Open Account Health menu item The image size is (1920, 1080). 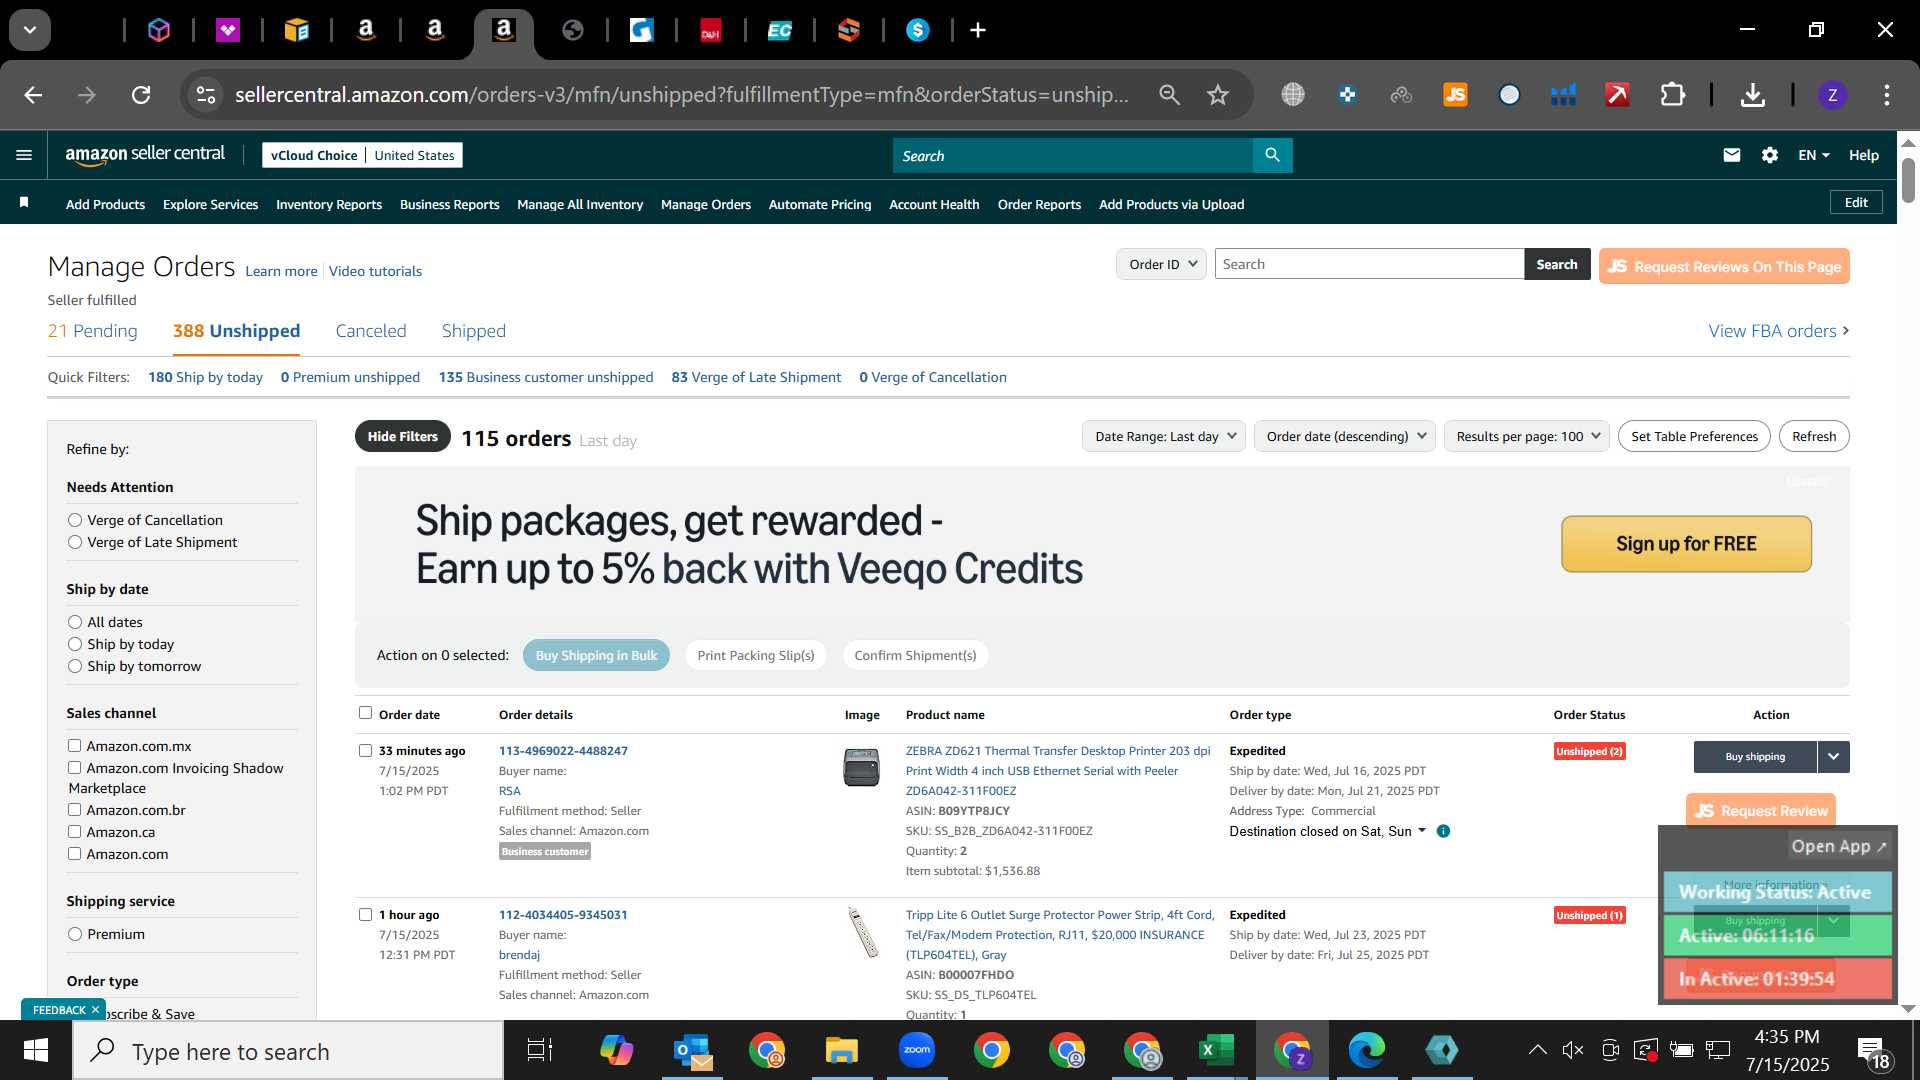point(934,204)
